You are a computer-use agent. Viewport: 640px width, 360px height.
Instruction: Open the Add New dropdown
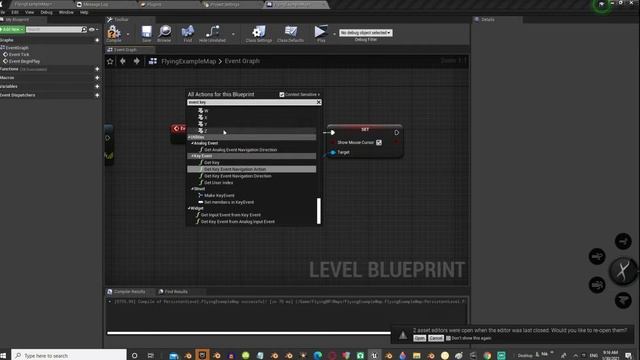12,29
